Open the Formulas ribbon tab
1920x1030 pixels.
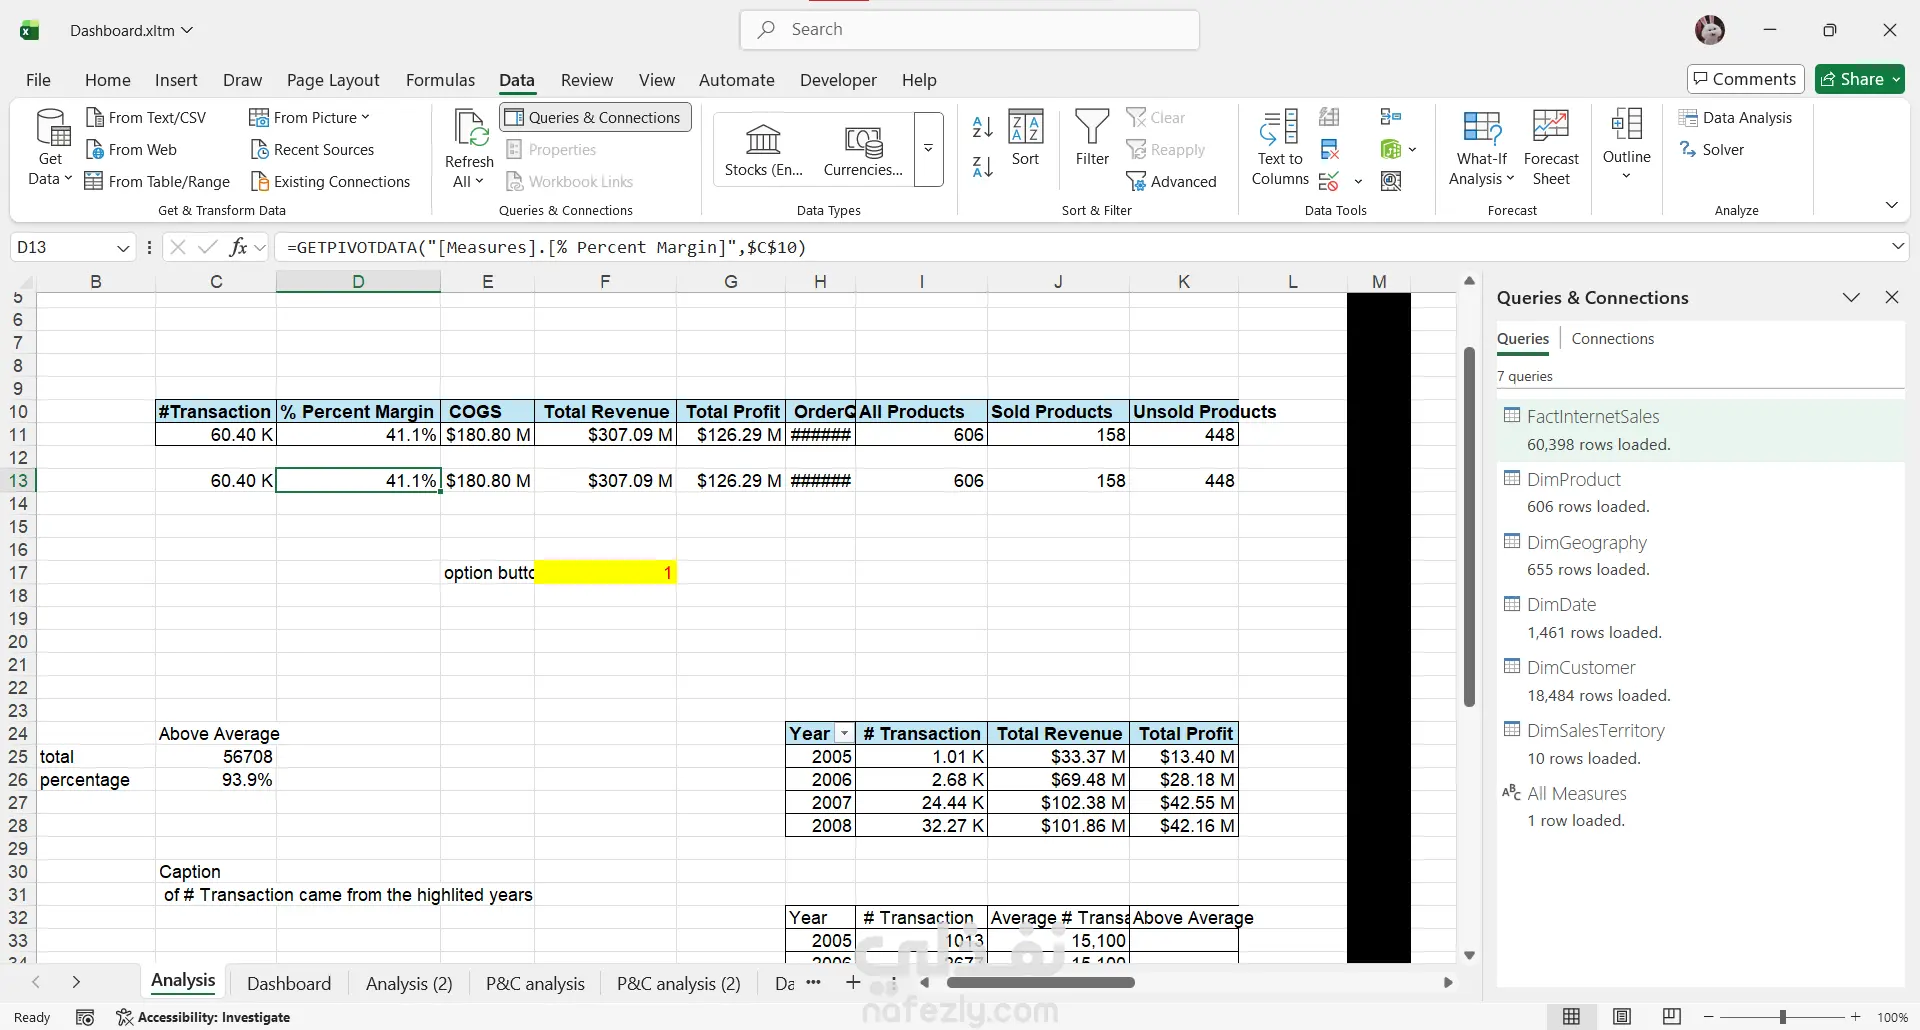(440, 80)
